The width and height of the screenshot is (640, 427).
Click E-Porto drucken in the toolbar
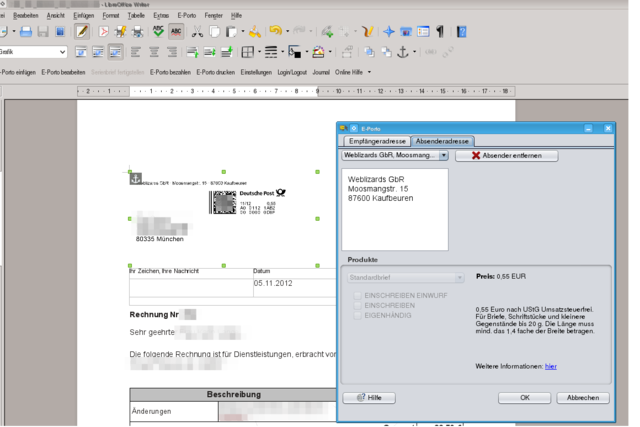click(216, 72)
